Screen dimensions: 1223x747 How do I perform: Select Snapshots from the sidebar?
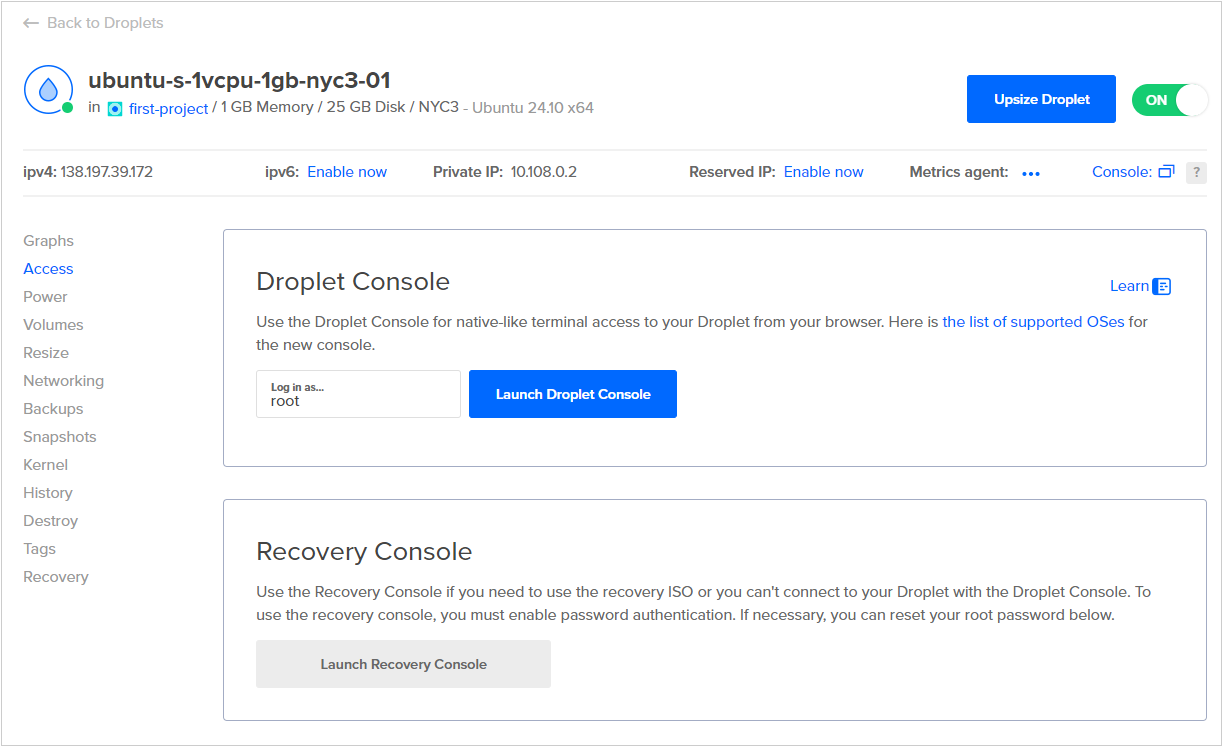[59, 436]
